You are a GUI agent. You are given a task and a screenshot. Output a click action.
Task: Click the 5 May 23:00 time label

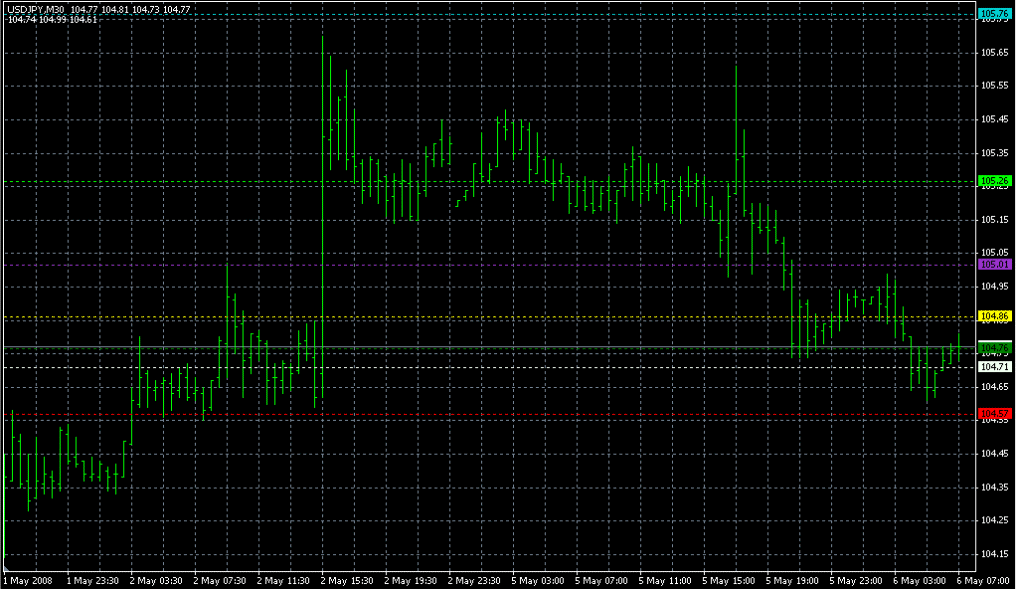(x=857, y=580)
